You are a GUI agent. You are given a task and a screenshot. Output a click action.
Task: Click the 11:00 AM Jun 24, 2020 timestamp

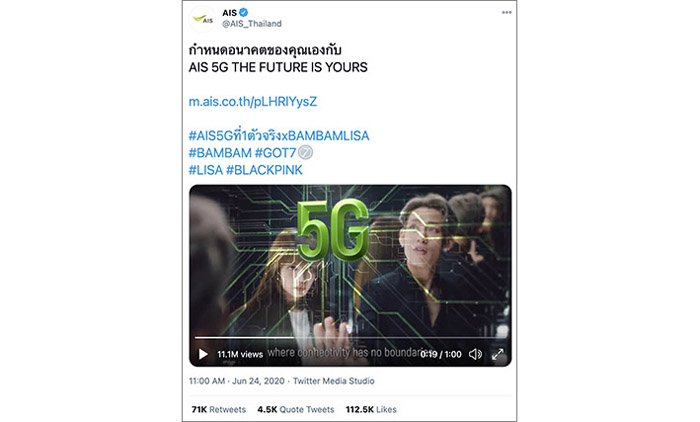[237, 381]
